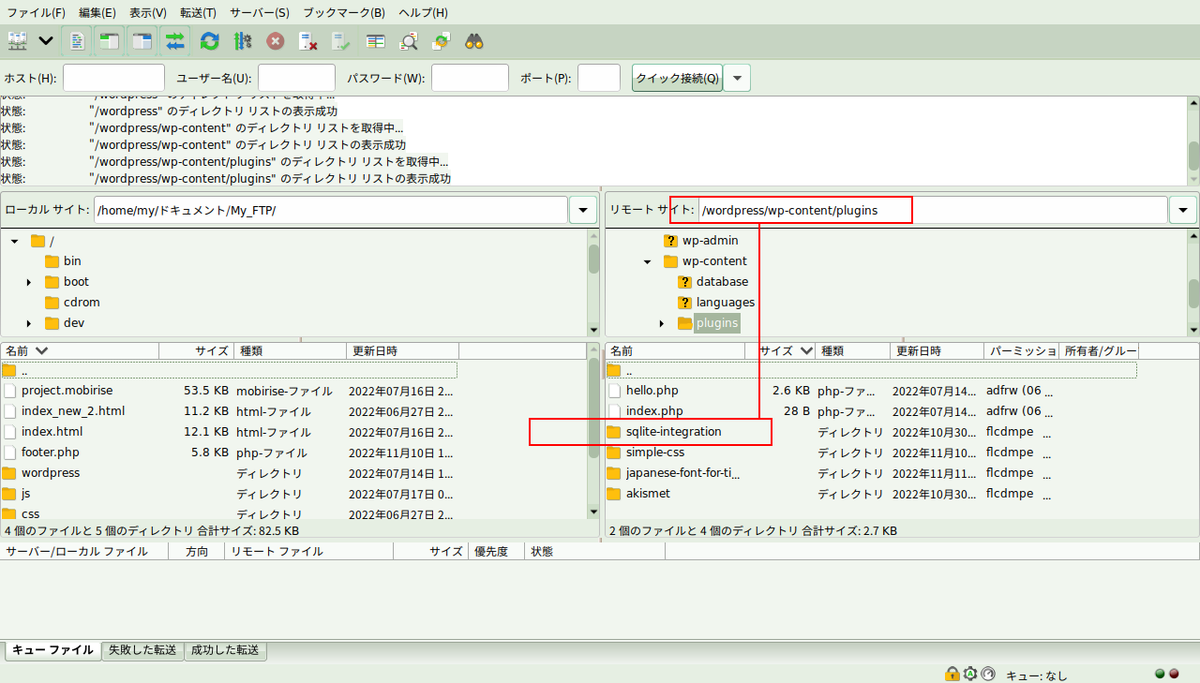Click the hello.php file icon

(x=614, y=390)
